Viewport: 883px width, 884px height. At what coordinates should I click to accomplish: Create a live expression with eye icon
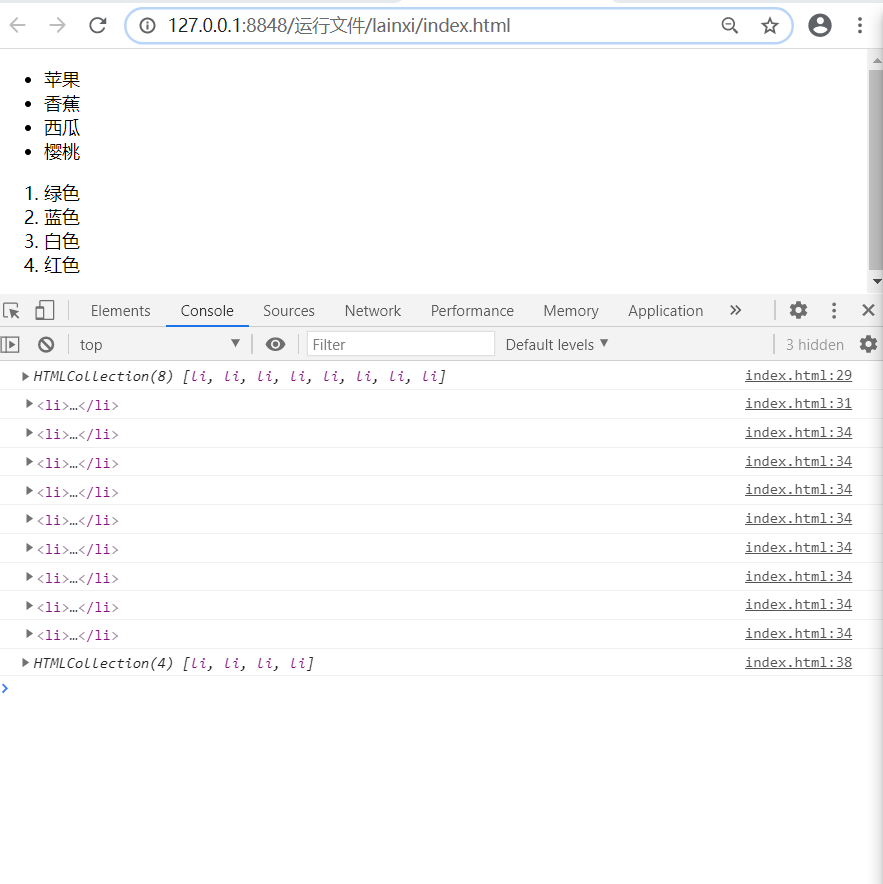point(275,344)
